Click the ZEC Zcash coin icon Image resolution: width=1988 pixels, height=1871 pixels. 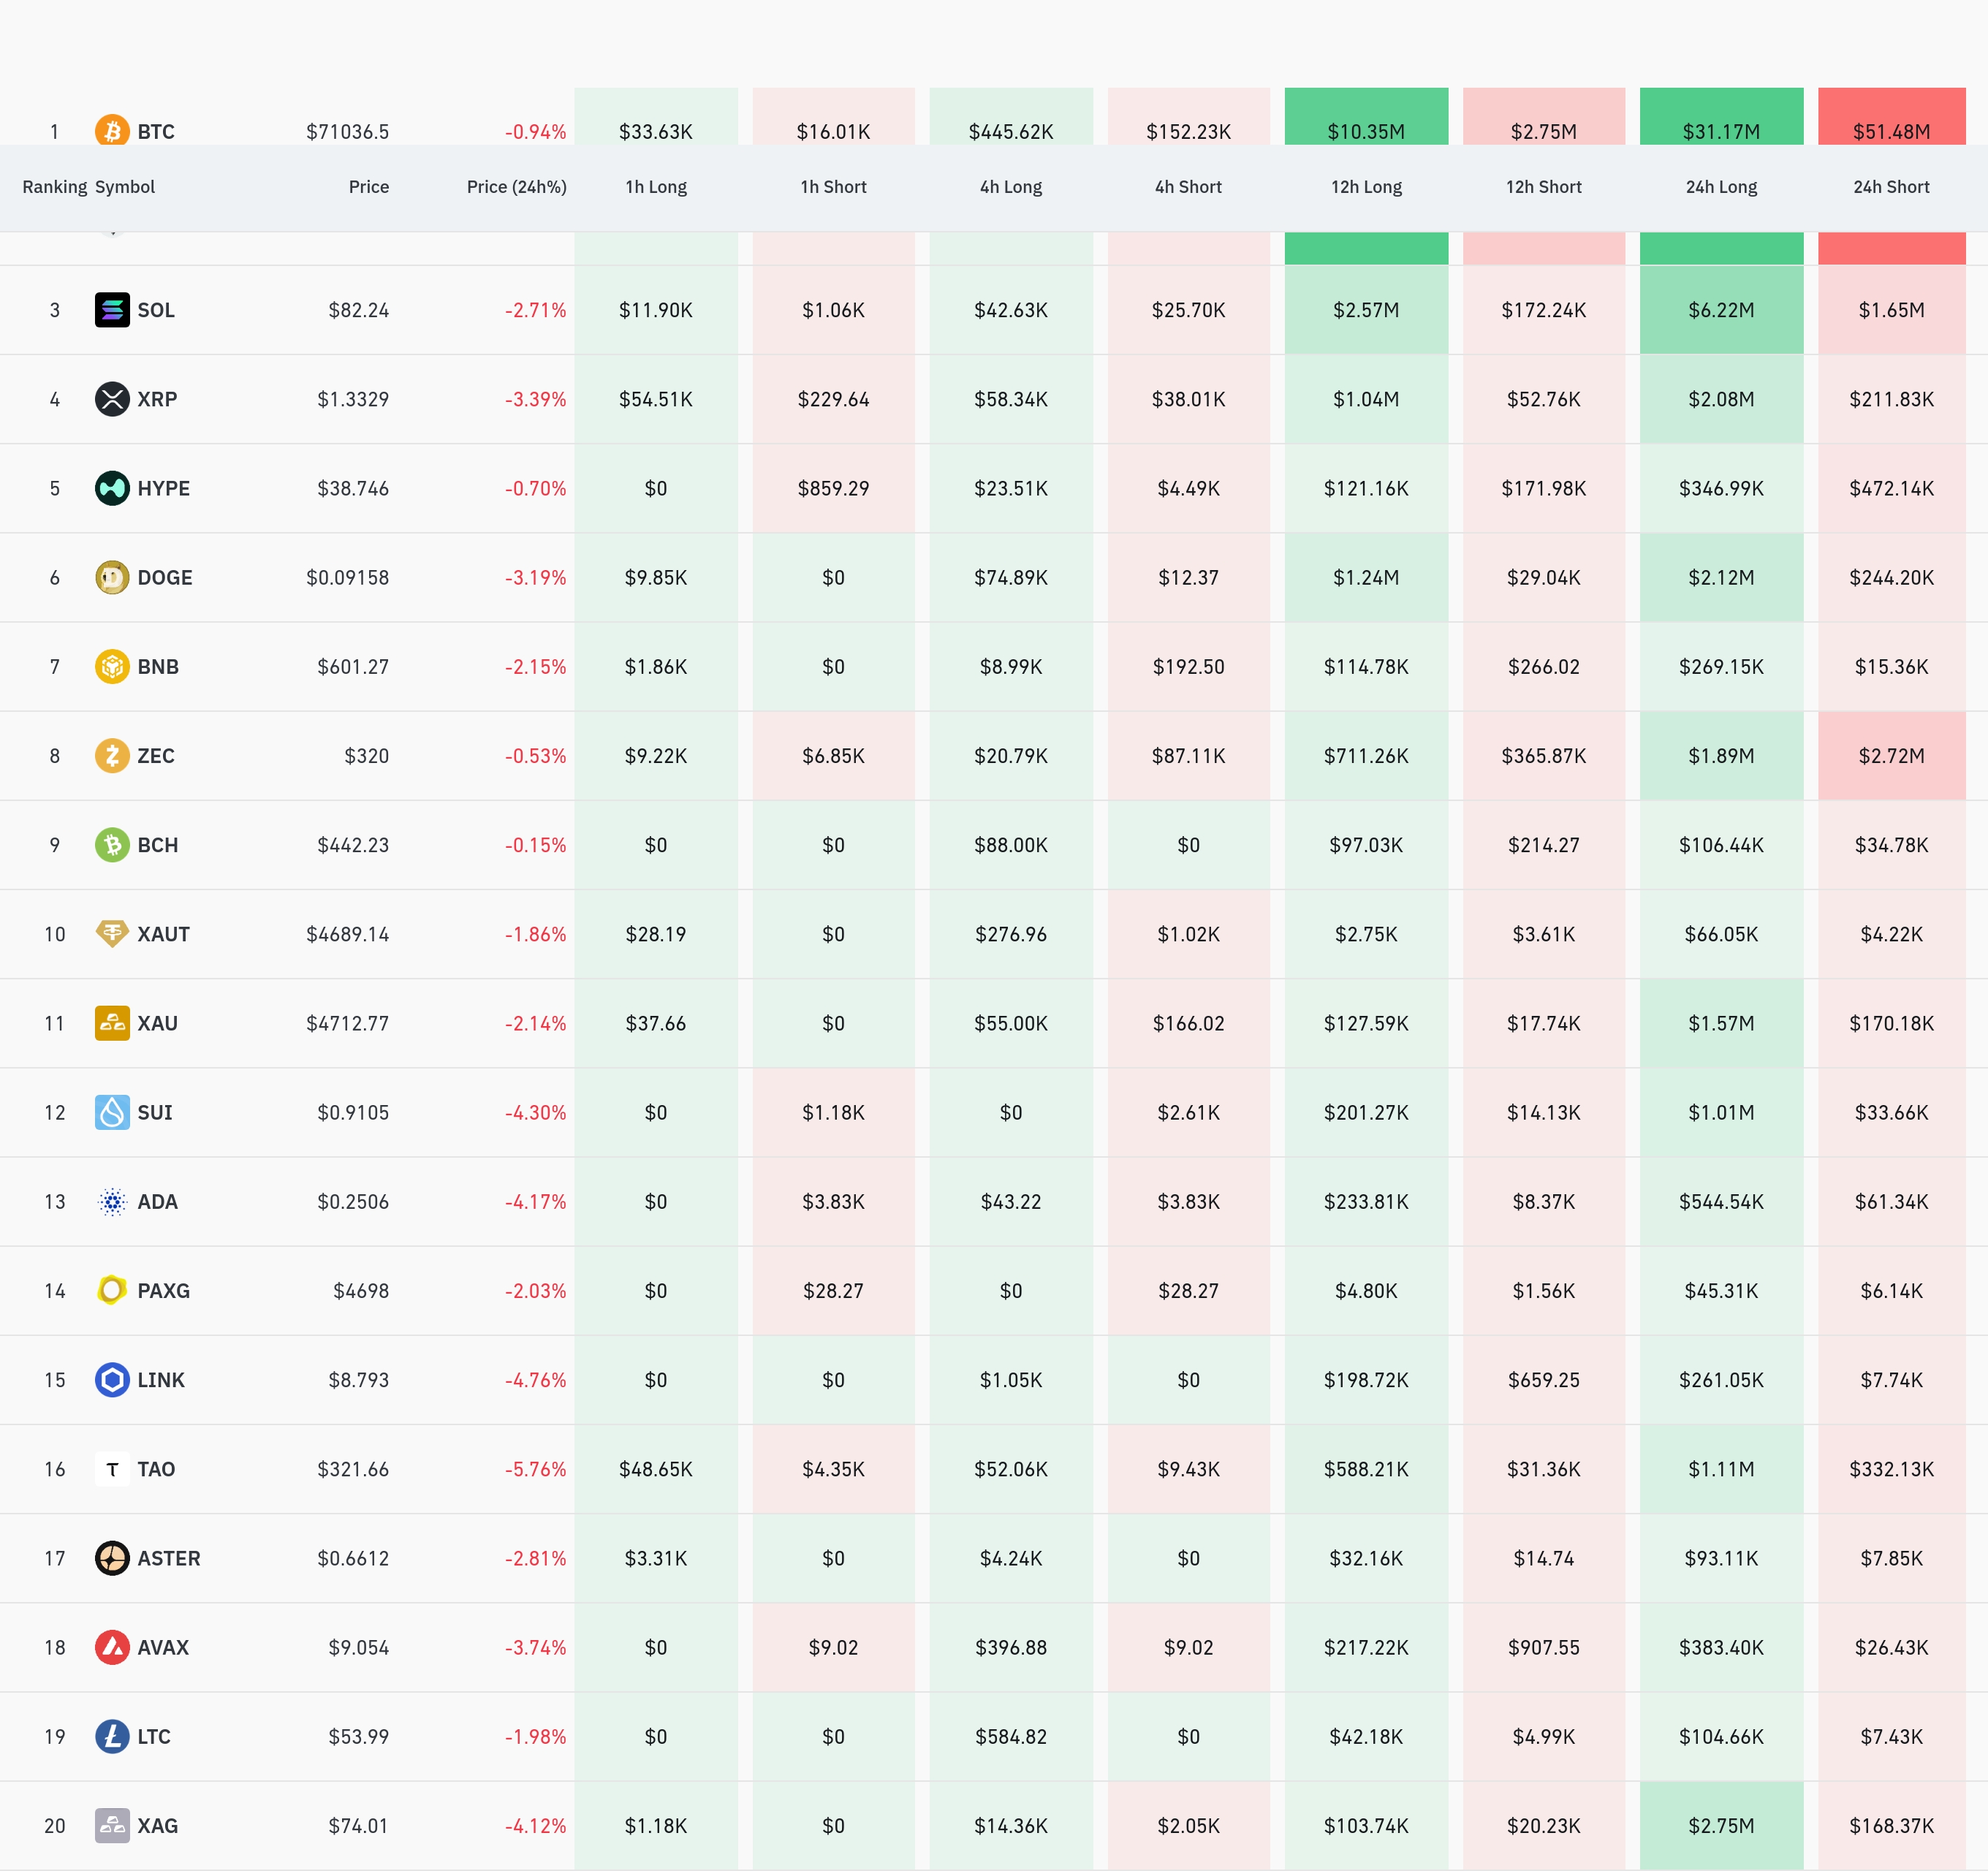tap(112, 755)
